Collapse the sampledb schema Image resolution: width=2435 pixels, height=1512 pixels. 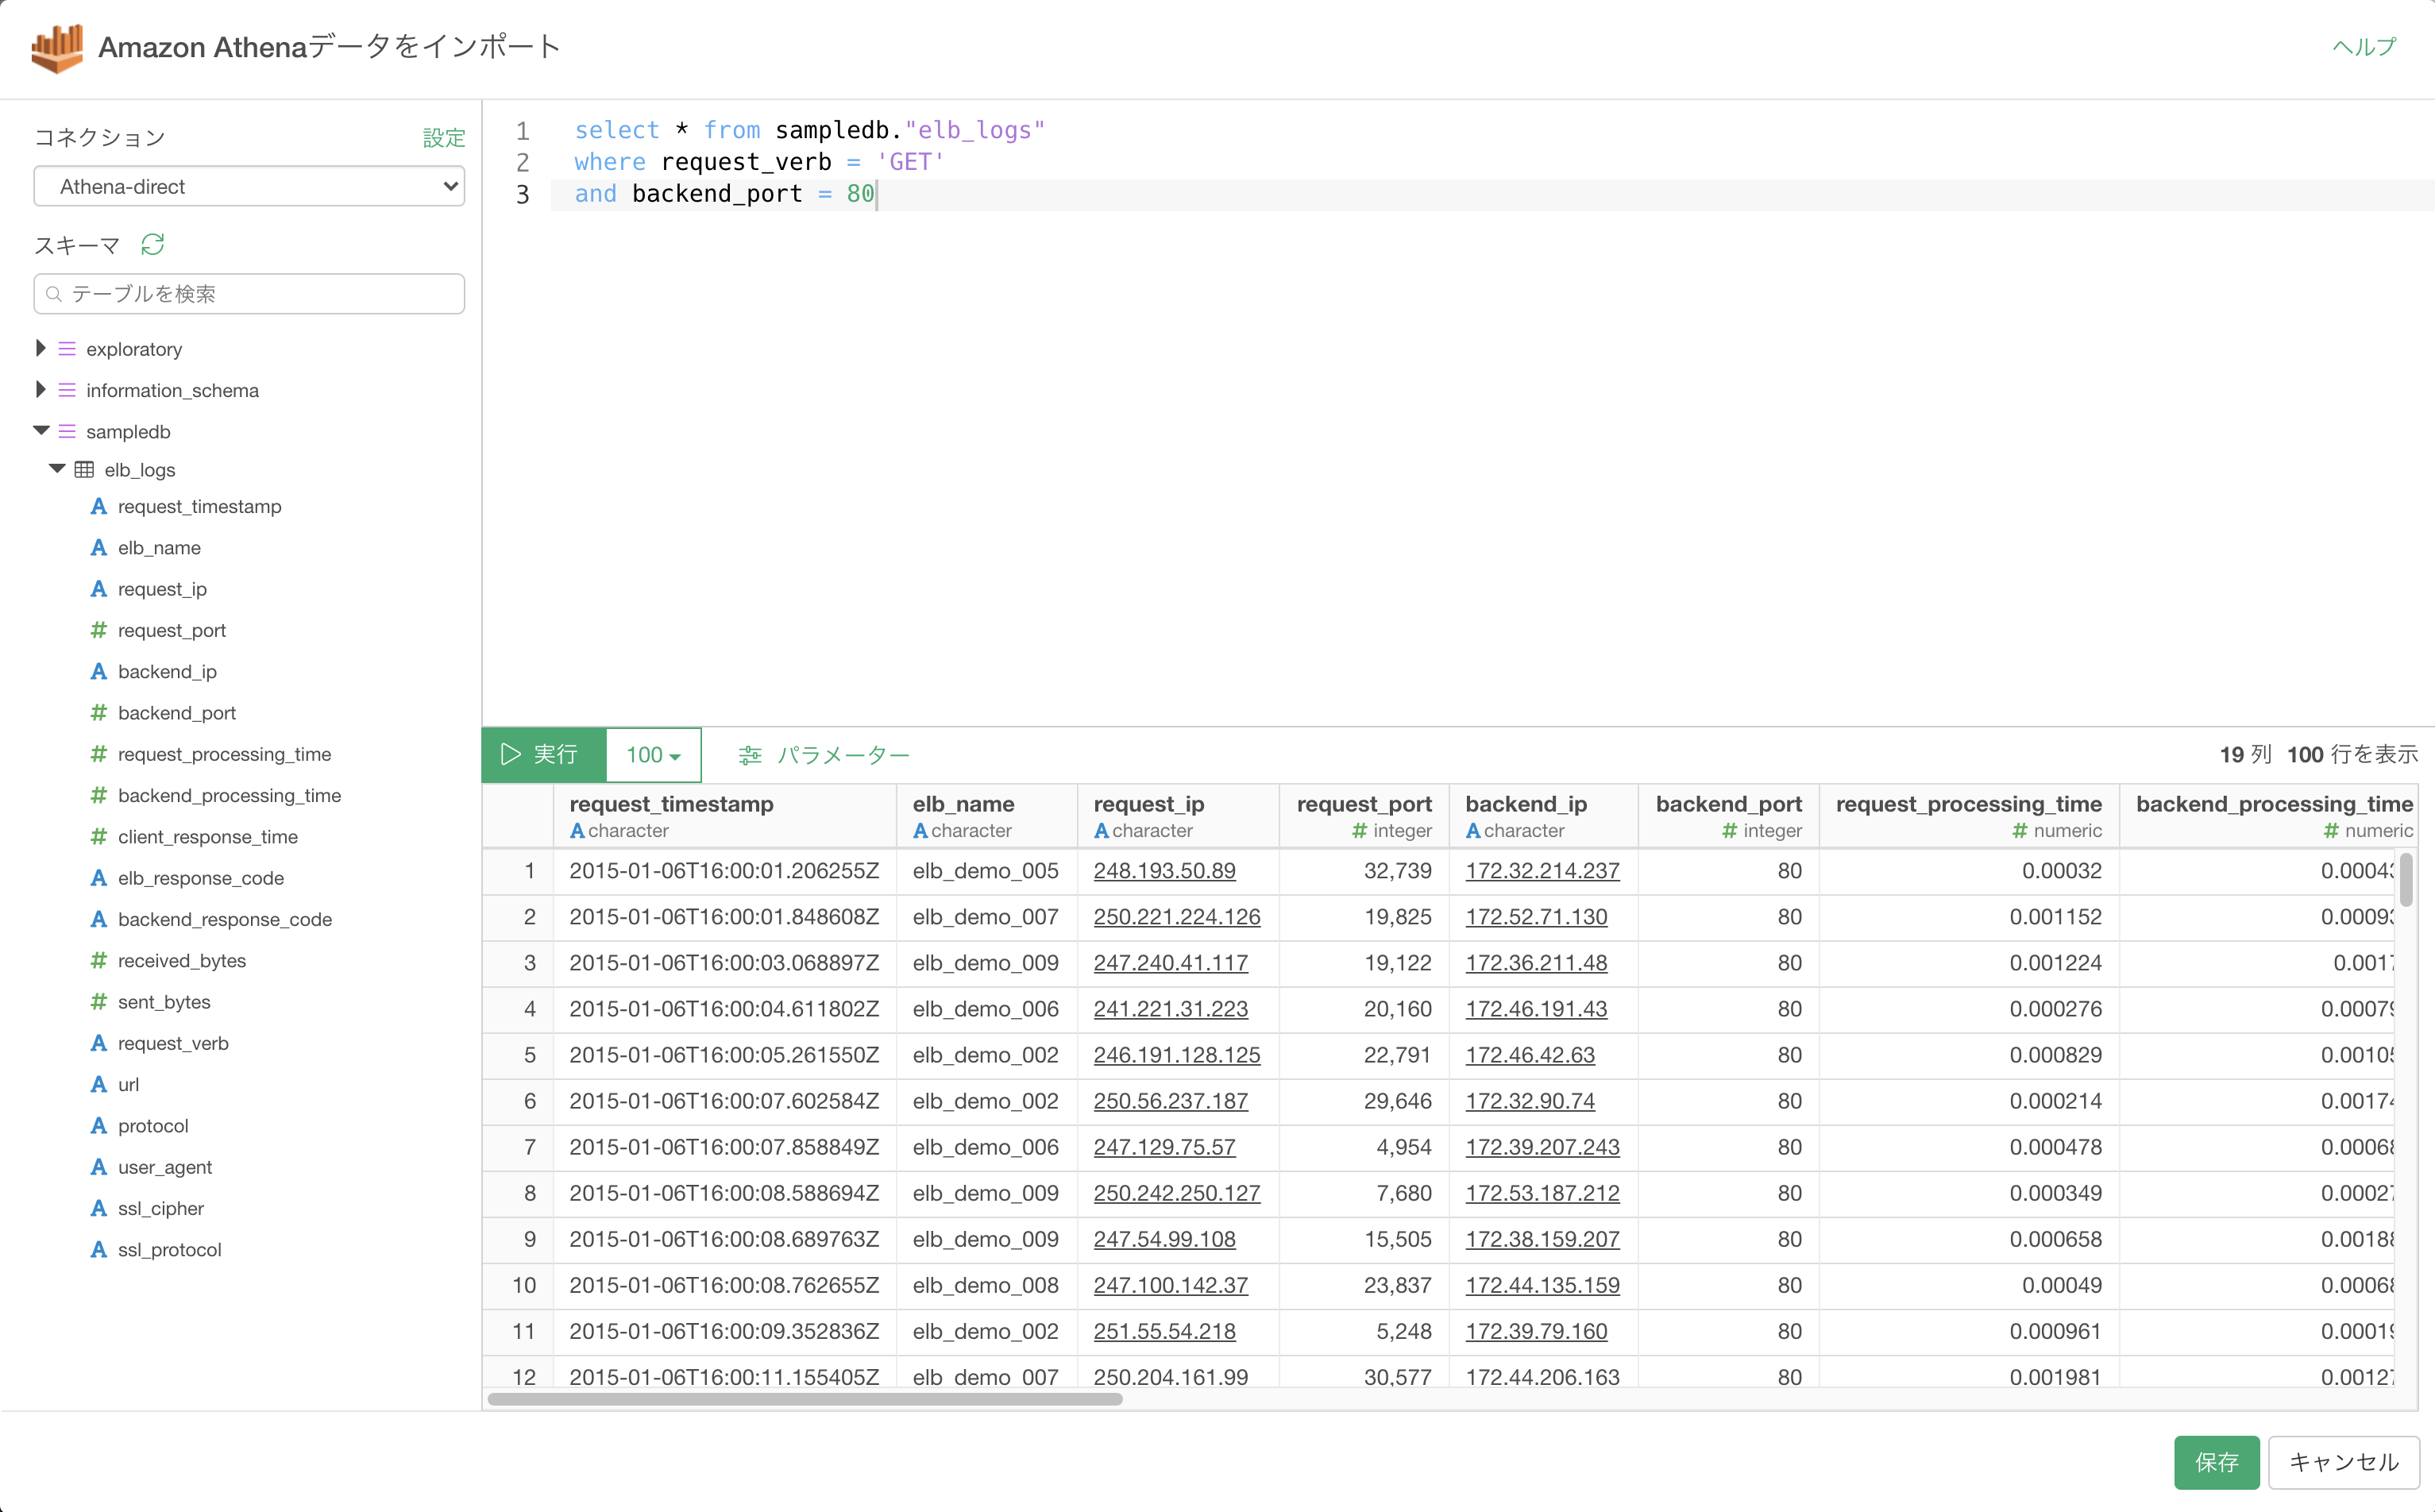[41, 431]
